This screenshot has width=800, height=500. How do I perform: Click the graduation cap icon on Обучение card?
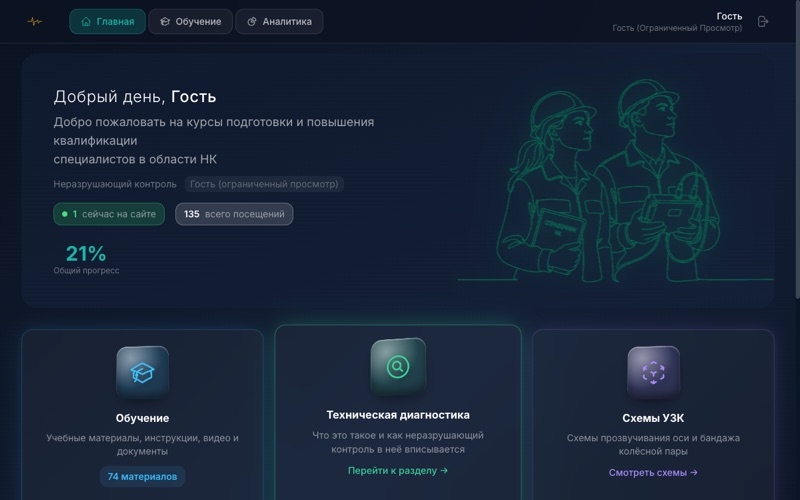click(142, 372)
